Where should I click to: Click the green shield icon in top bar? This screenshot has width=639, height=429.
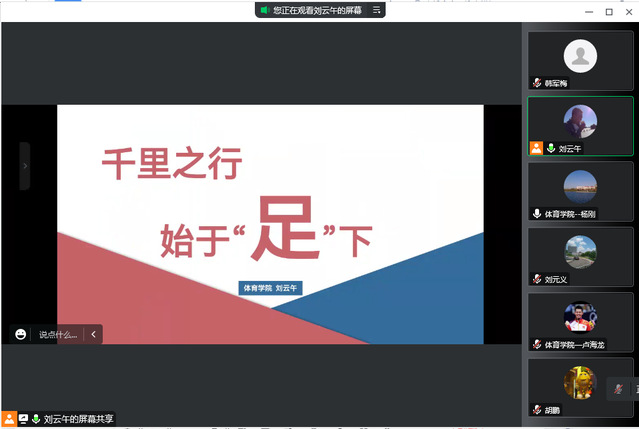tap(265, 10)
